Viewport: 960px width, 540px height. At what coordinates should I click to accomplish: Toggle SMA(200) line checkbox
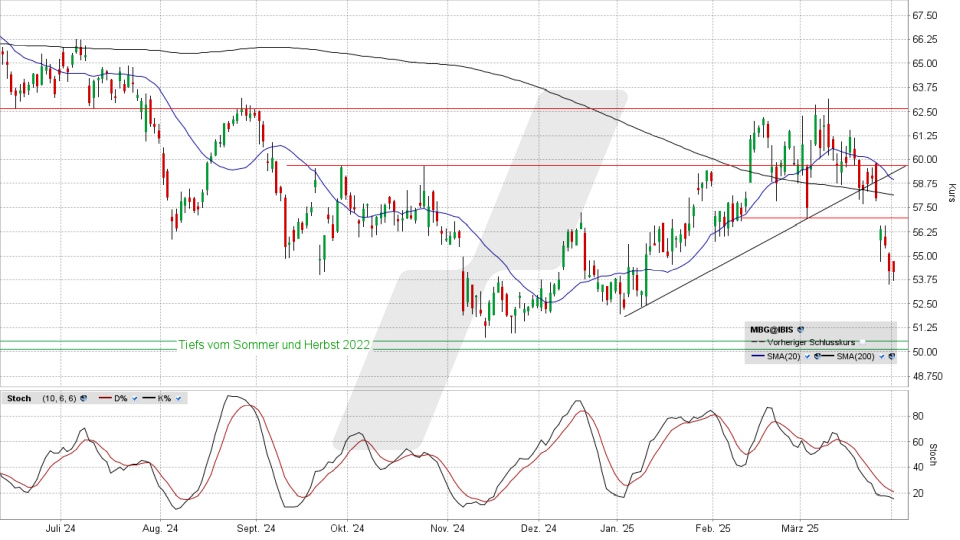click(882, 356)
